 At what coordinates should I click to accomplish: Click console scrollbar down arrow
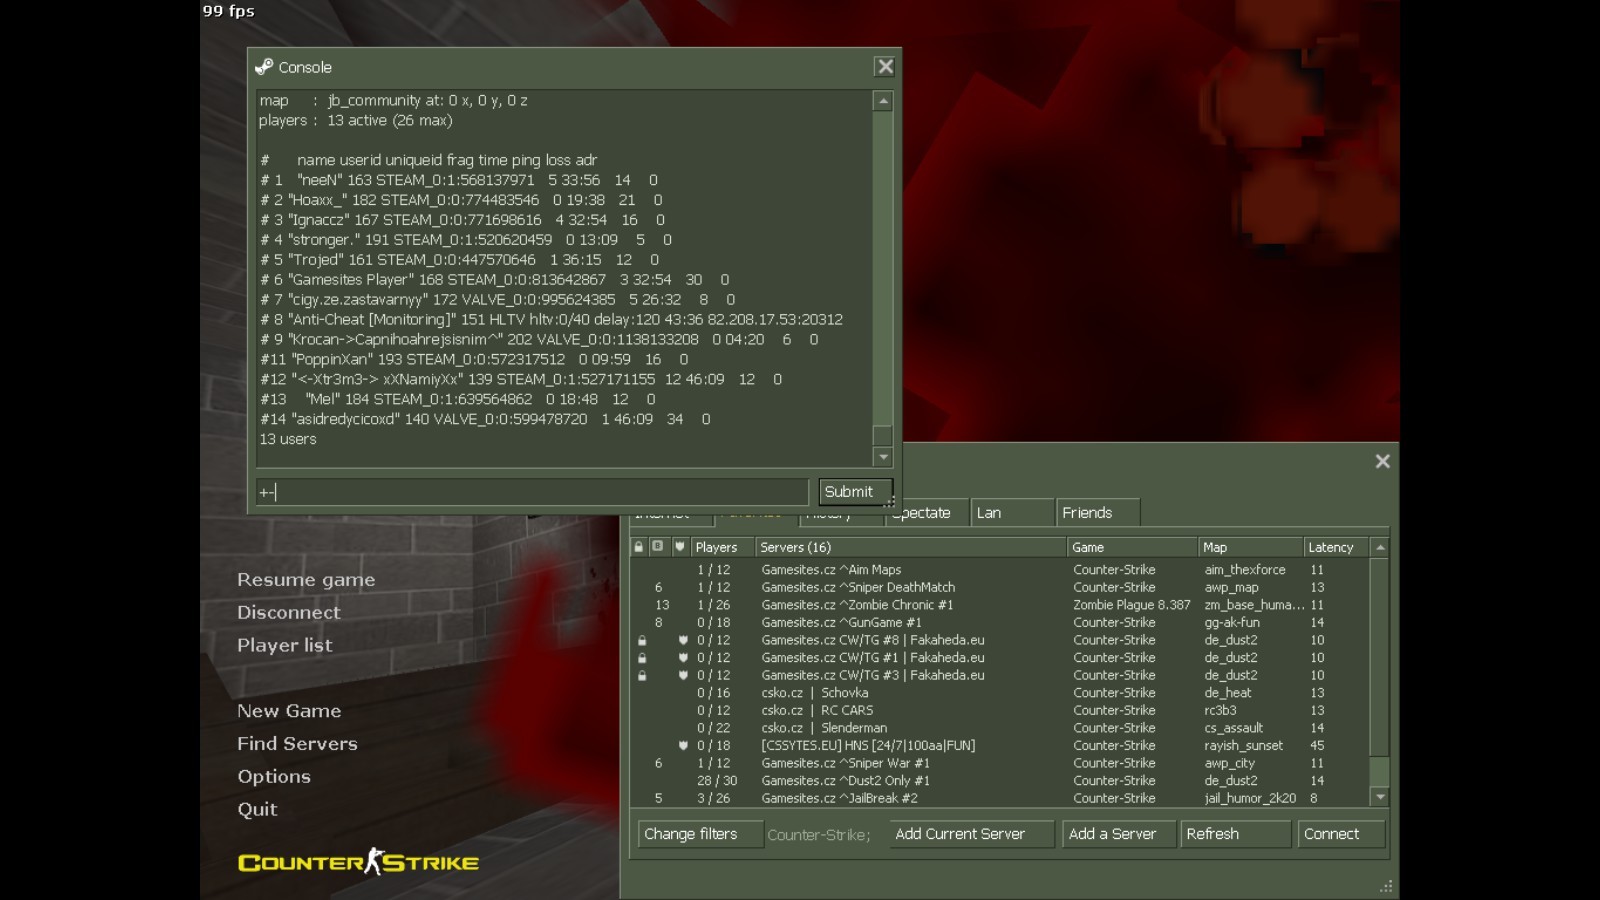tap(882, 457)
